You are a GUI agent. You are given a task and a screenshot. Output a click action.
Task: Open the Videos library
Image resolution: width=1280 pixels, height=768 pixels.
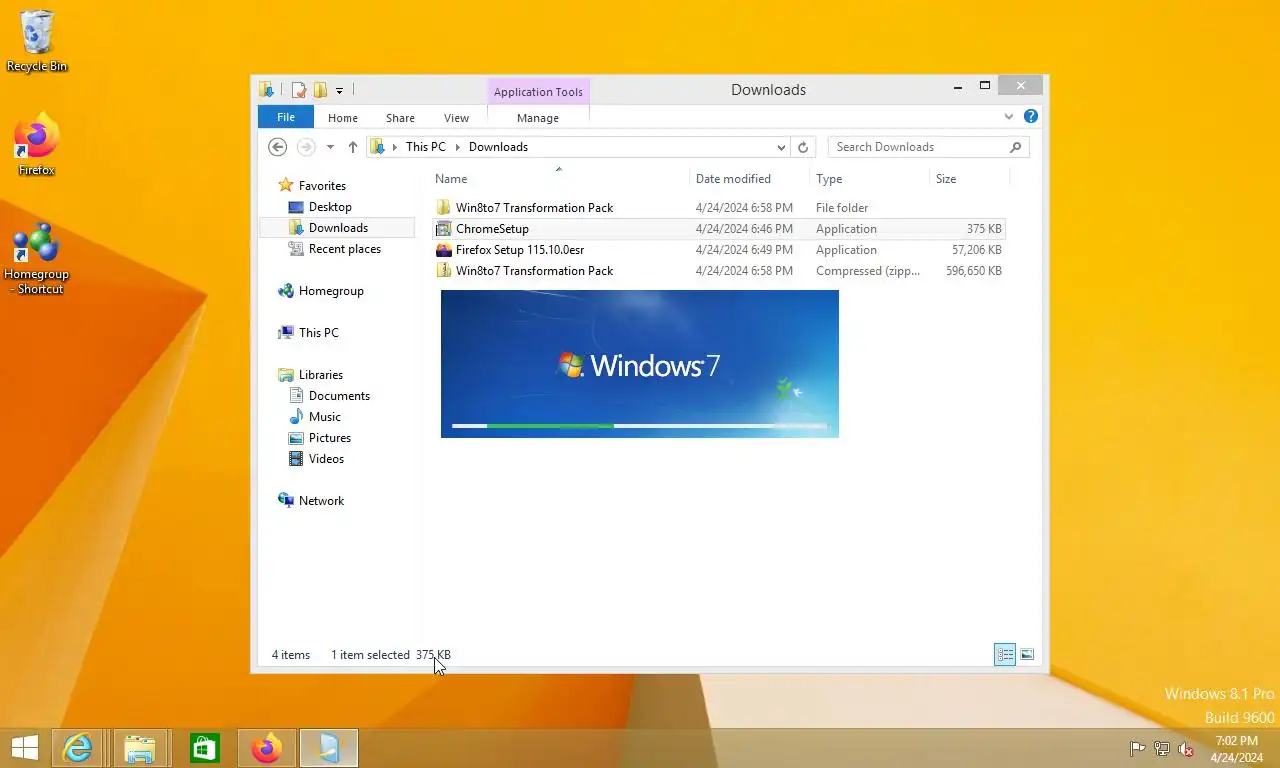pos(326,459)
